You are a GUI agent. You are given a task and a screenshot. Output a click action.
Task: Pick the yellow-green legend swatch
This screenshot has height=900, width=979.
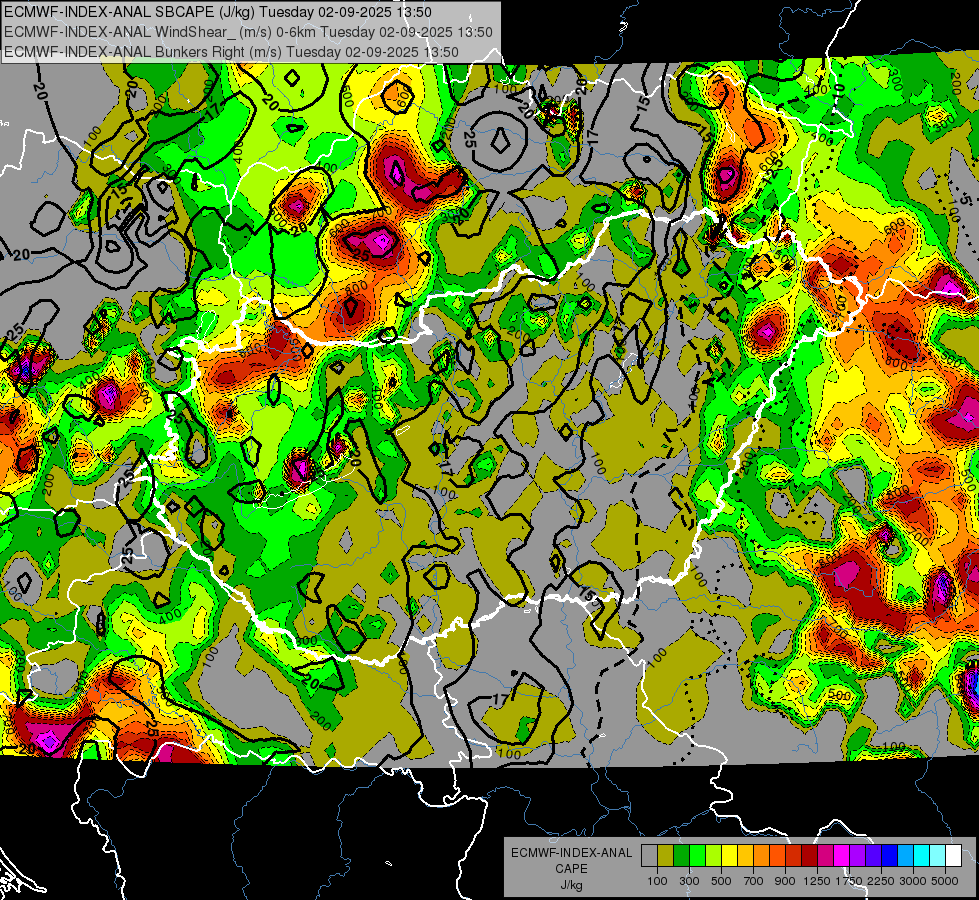point(713,856)
